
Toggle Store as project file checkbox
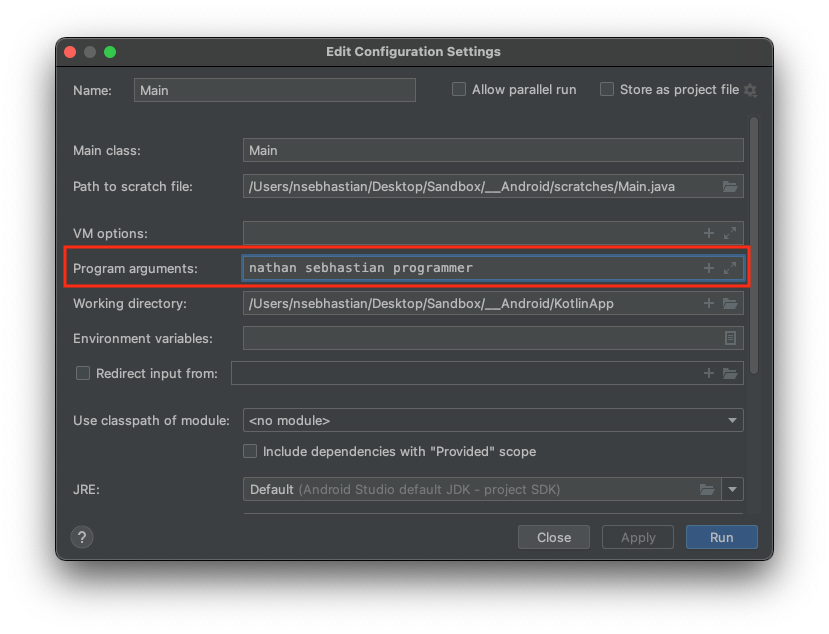coord(607,89)
